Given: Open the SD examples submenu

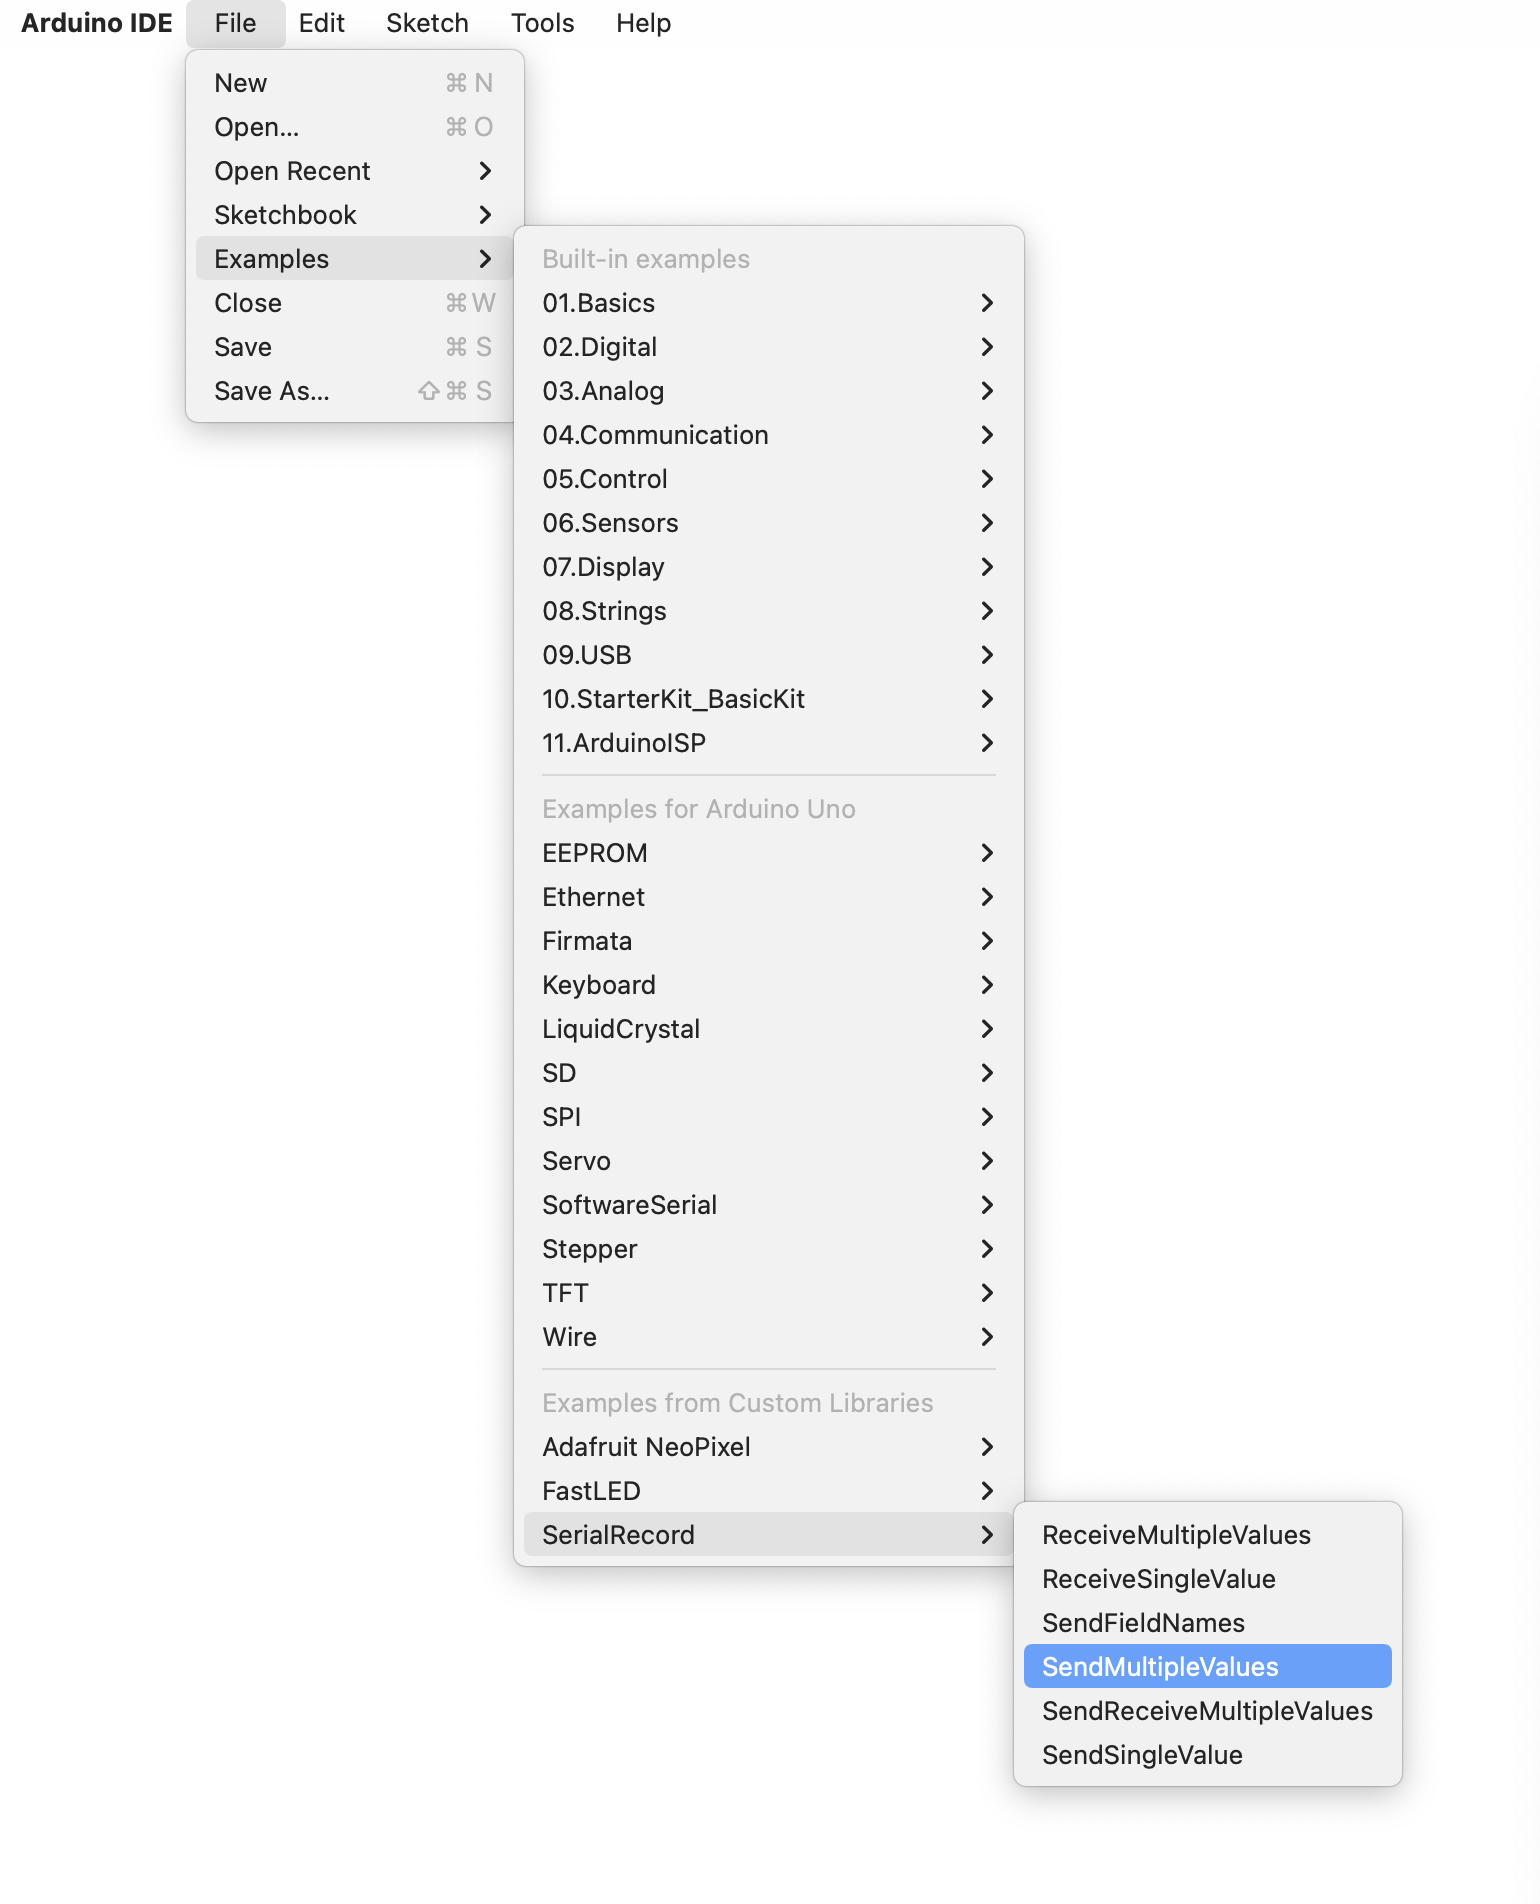Looking at the screenshot, I should coord(768,1073).
